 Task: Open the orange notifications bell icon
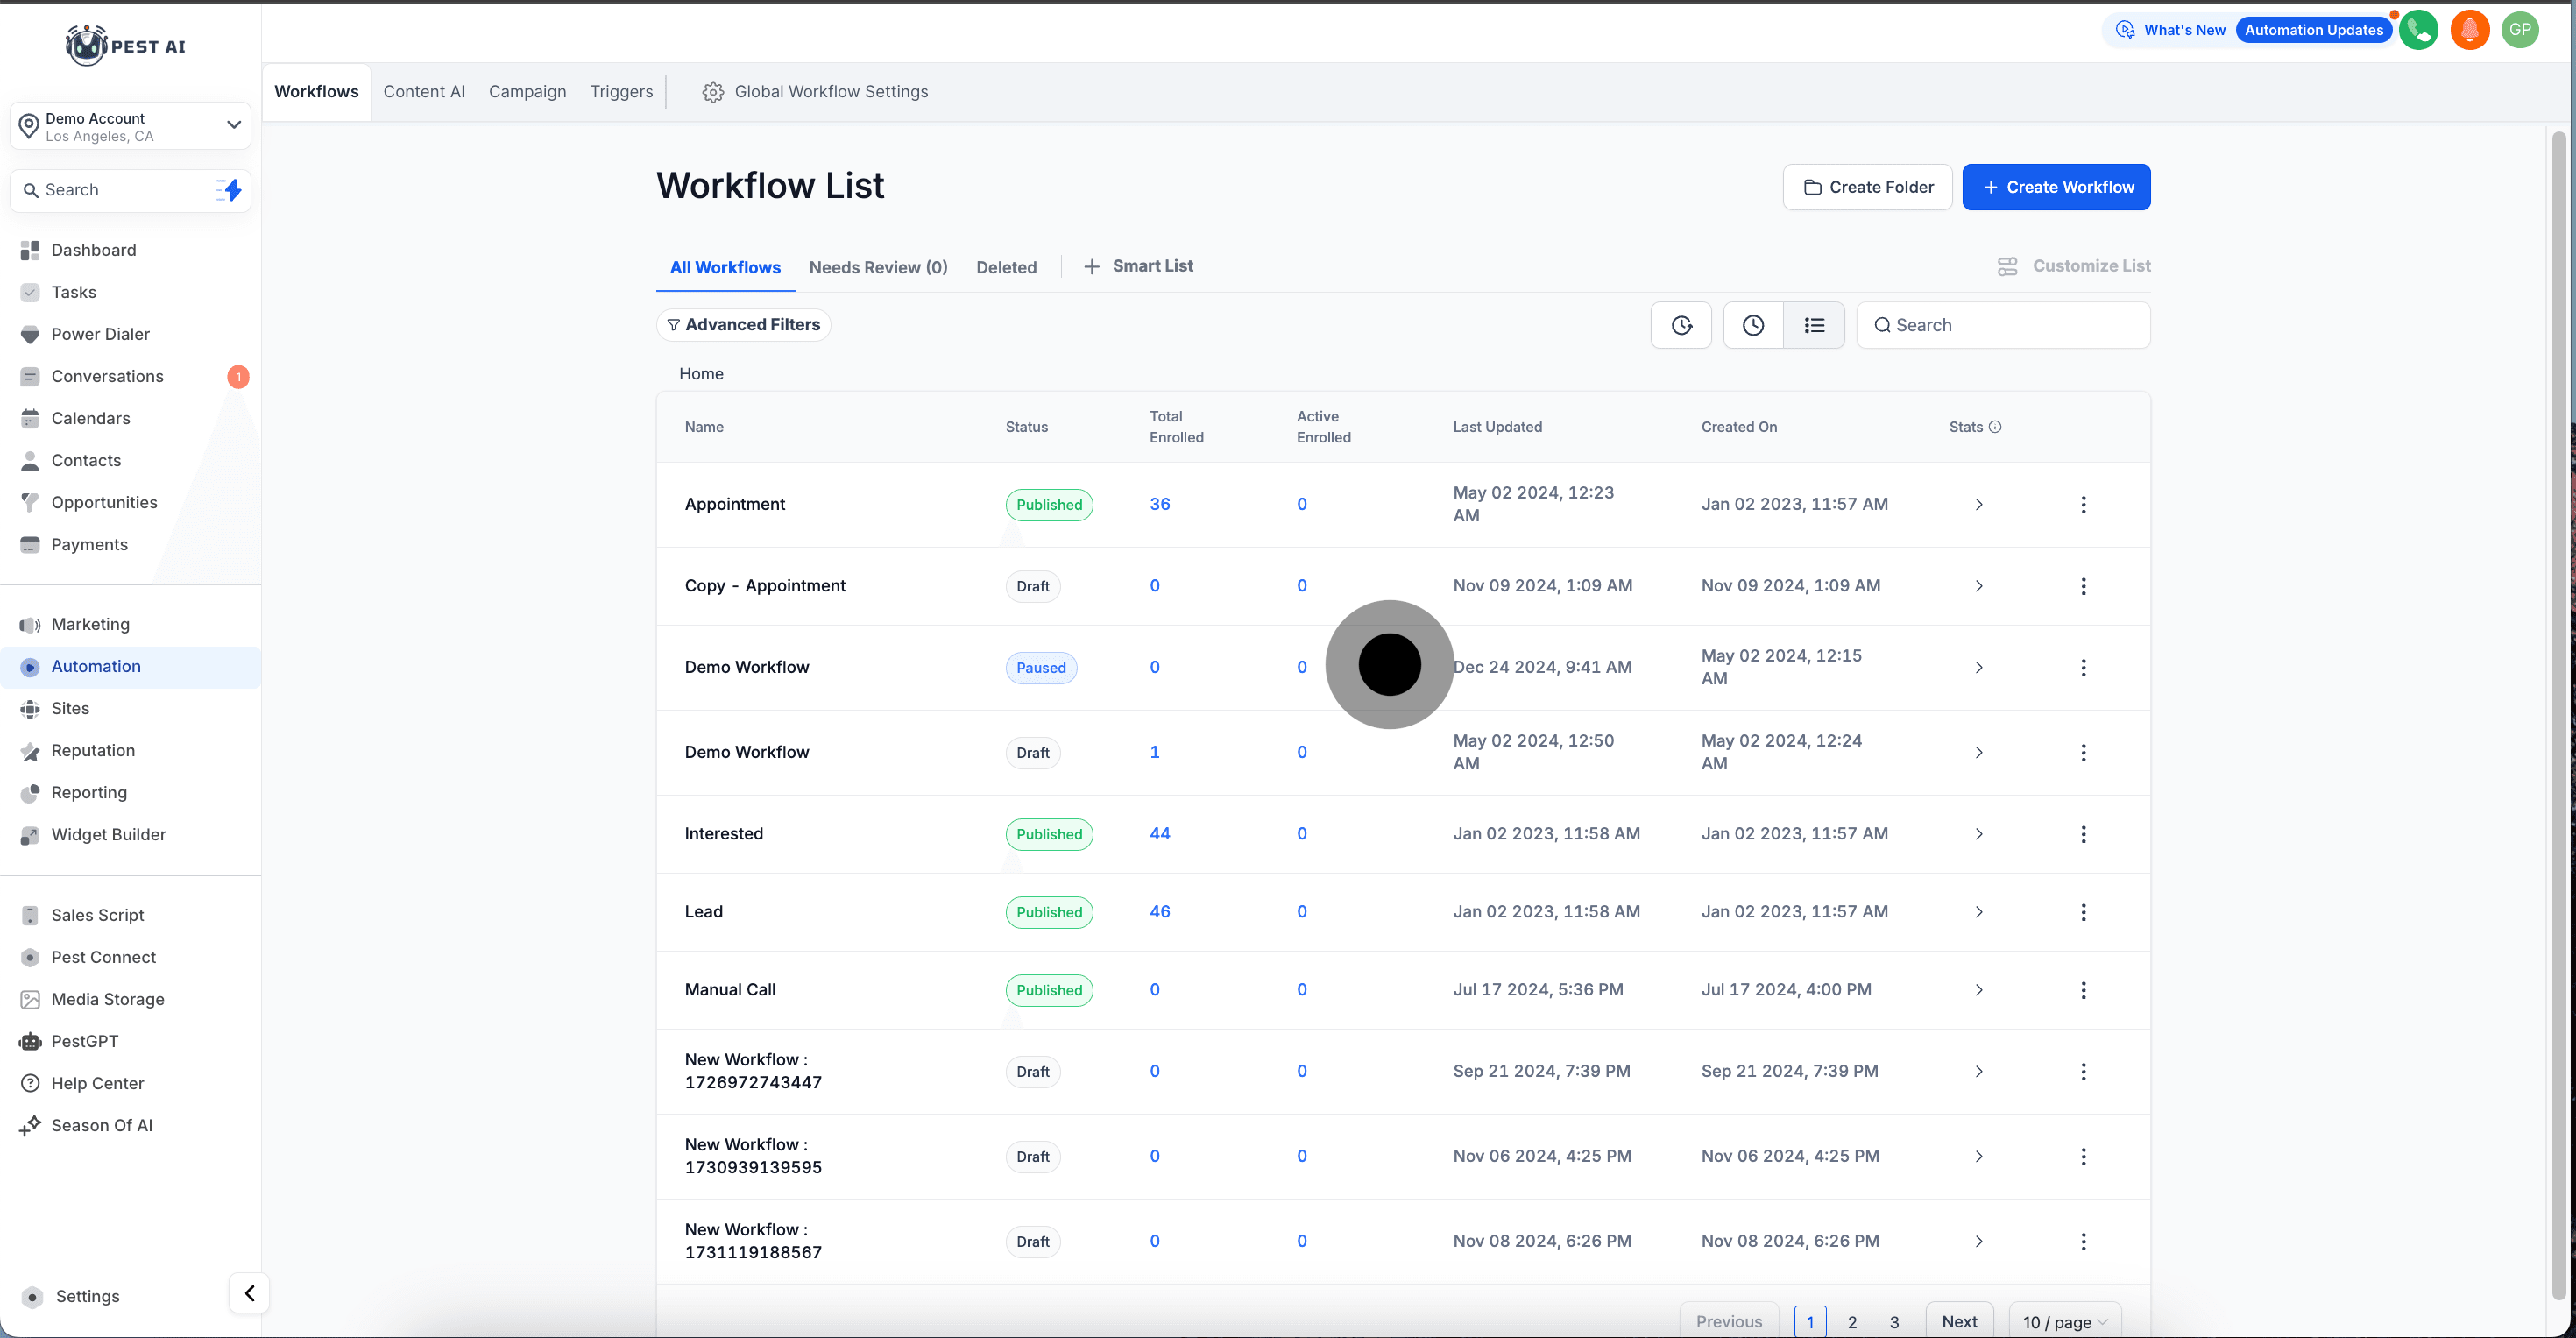[2469, 30]
